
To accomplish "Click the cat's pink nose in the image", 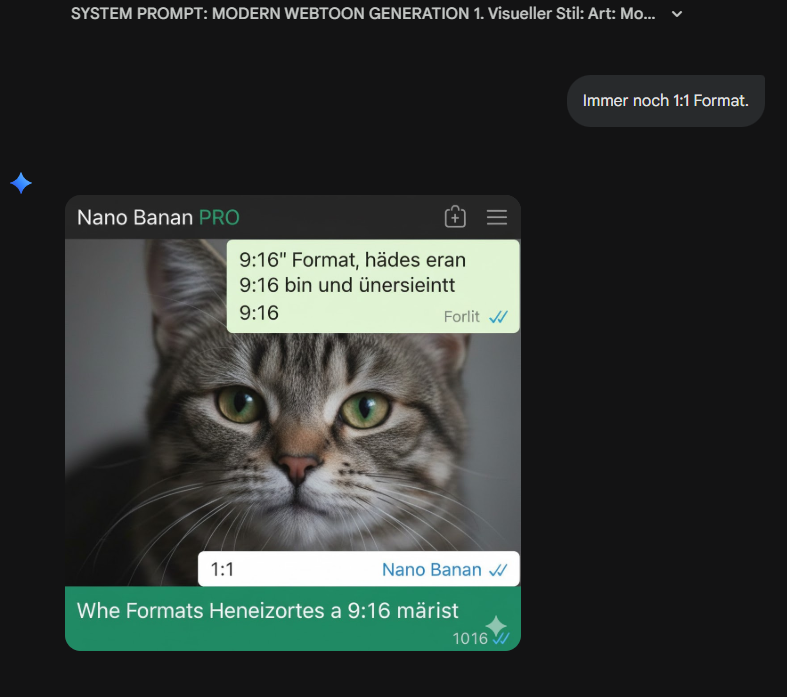I will tap(297, 466).
